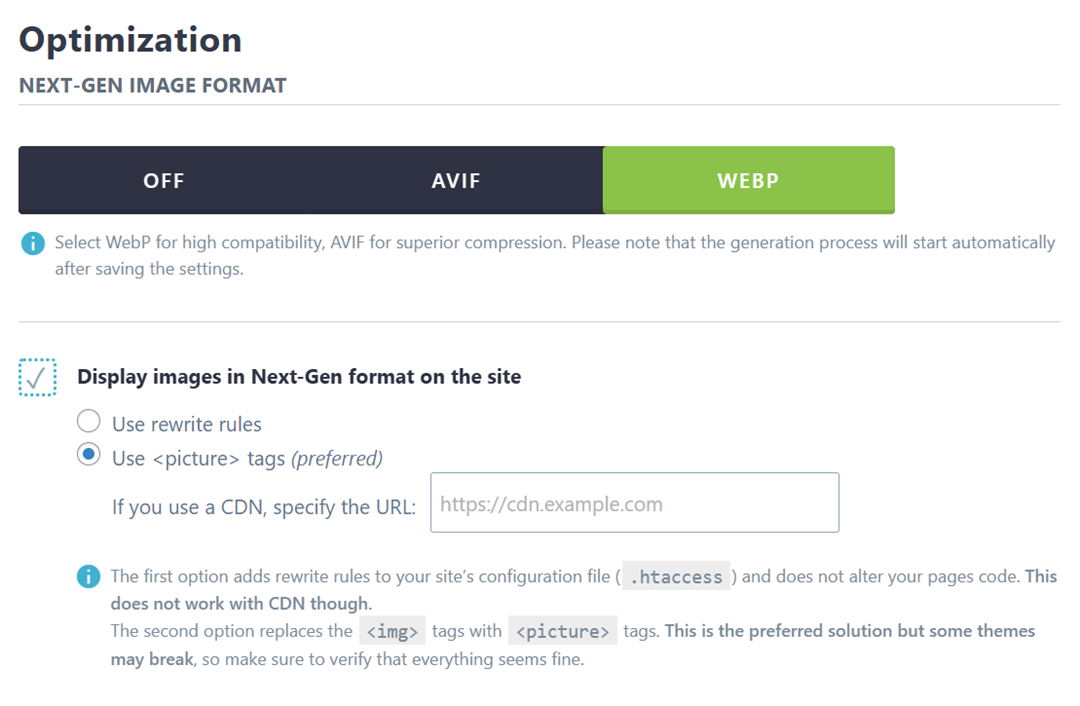Click the NEXT-GEN IMAGE FORMAT section title

click(153, 86)
